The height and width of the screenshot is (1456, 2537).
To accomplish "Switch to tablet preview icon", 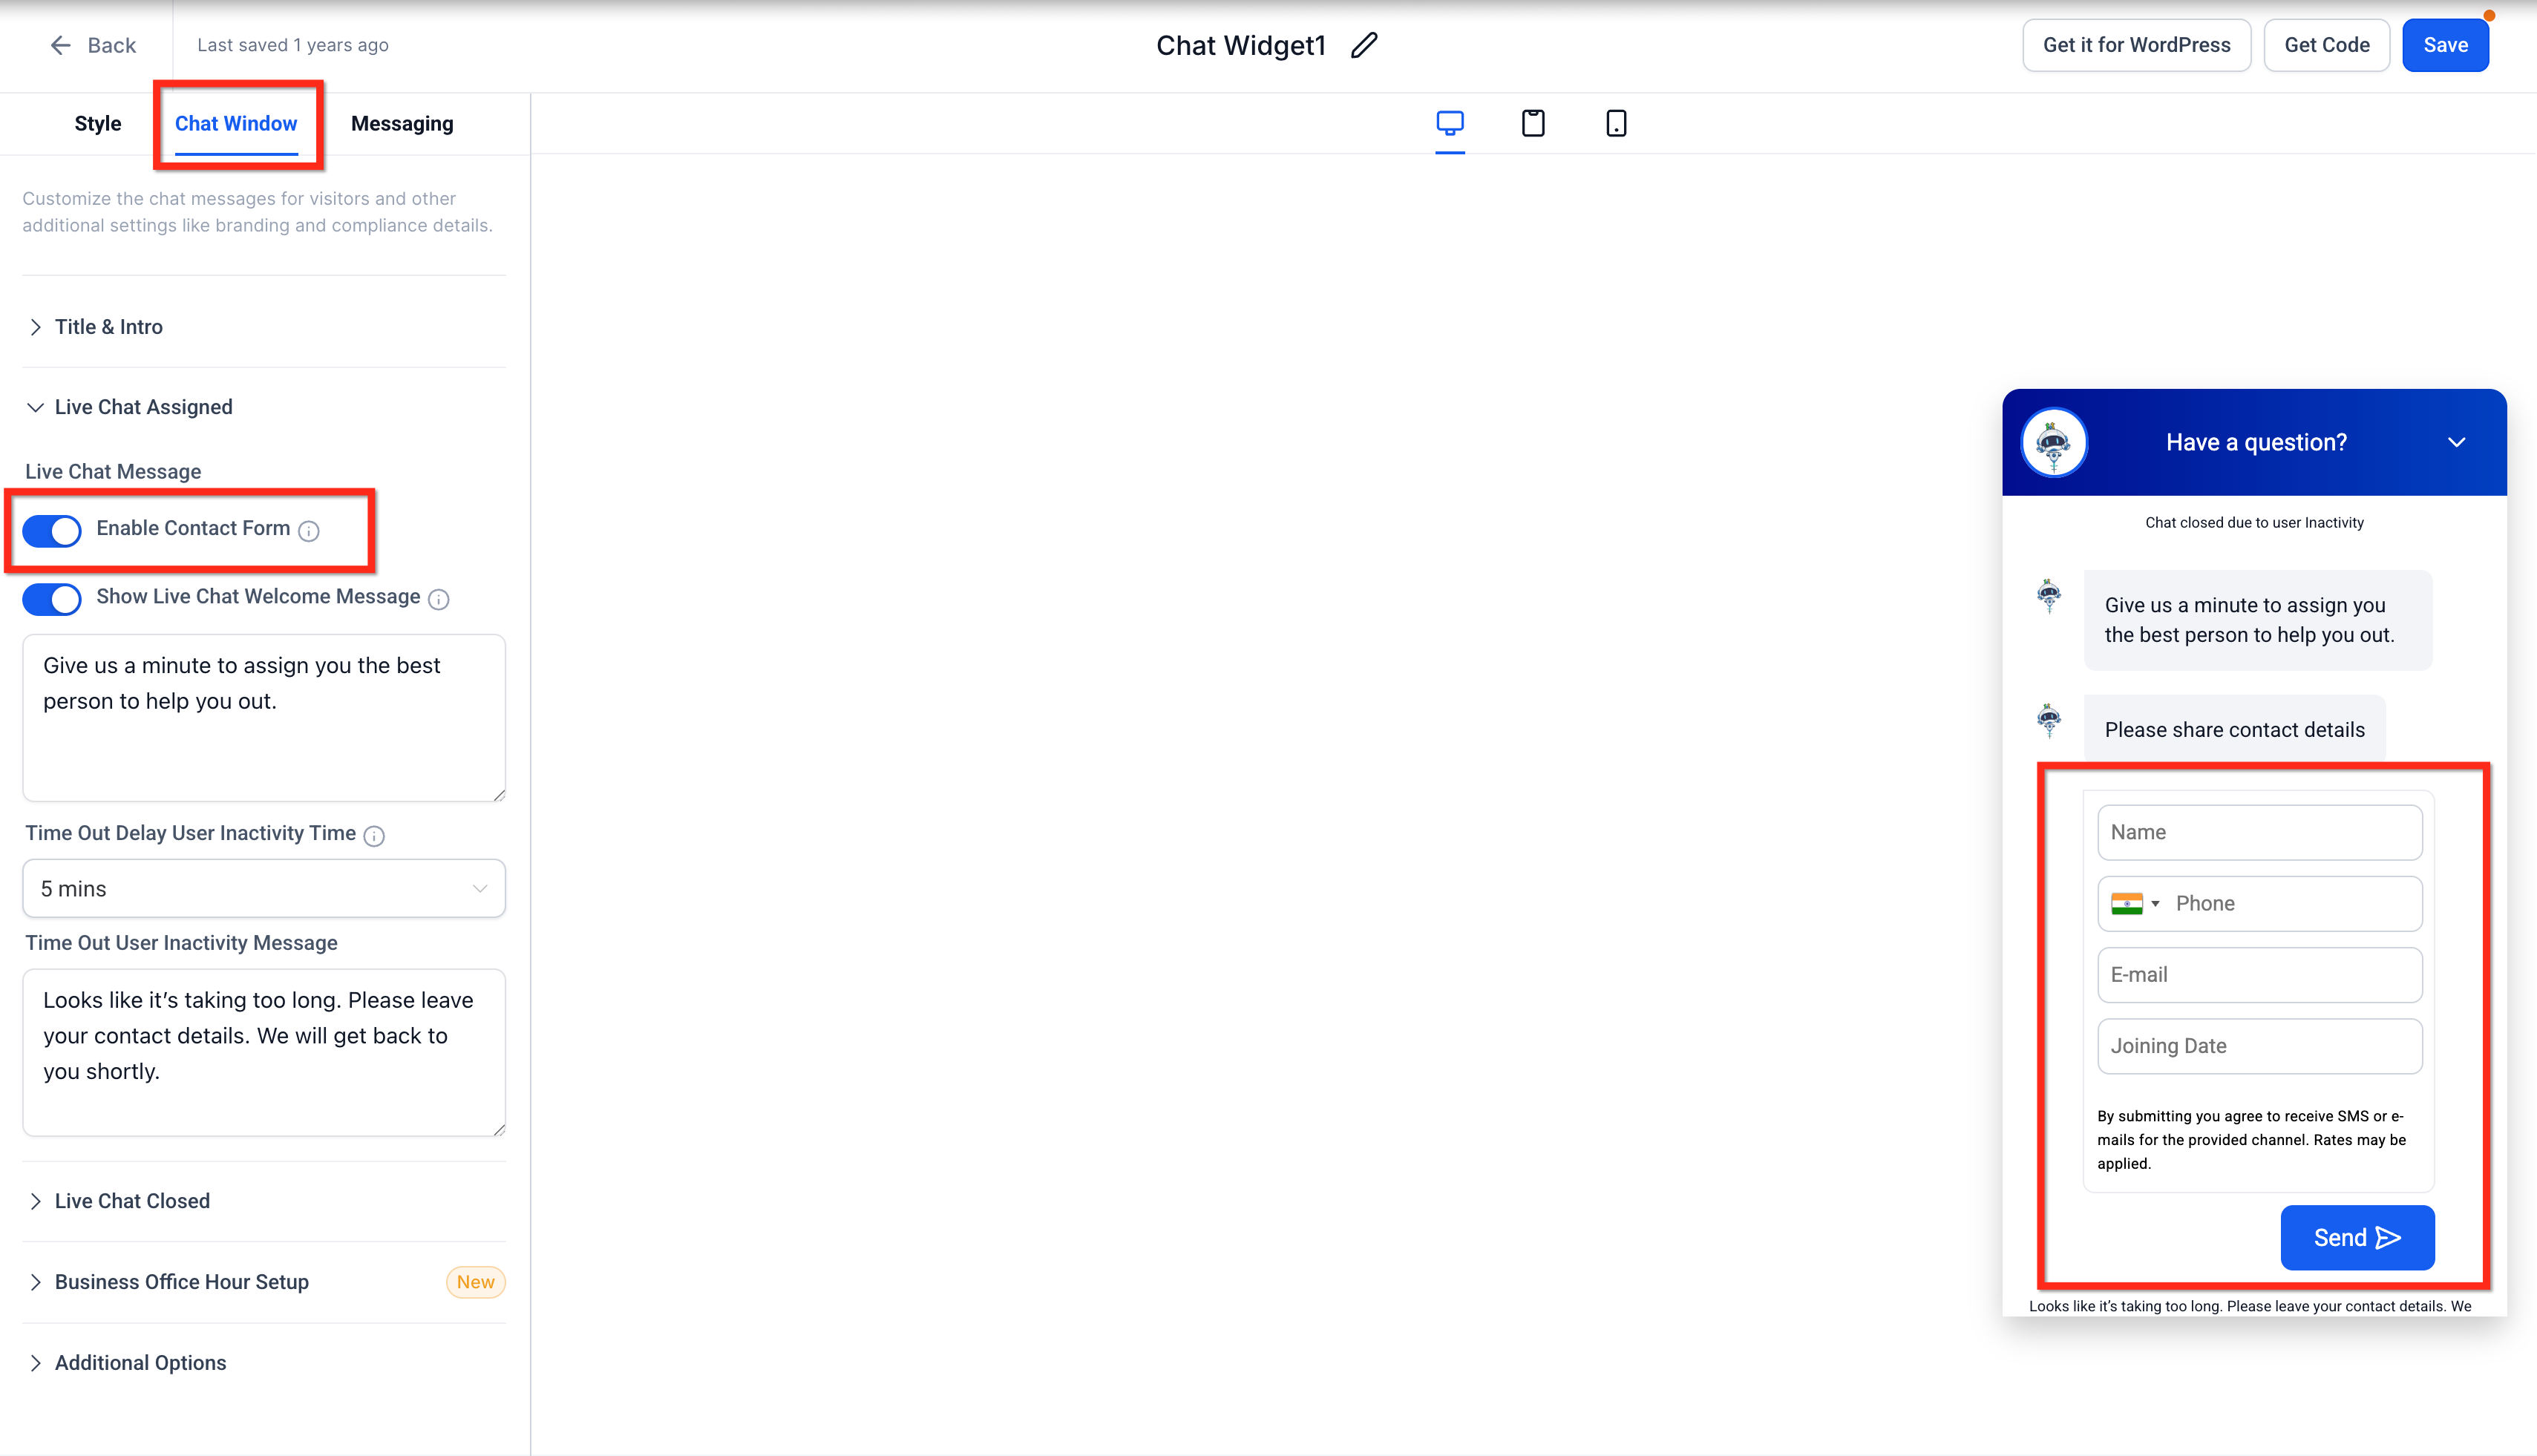I will [1532, 123].
